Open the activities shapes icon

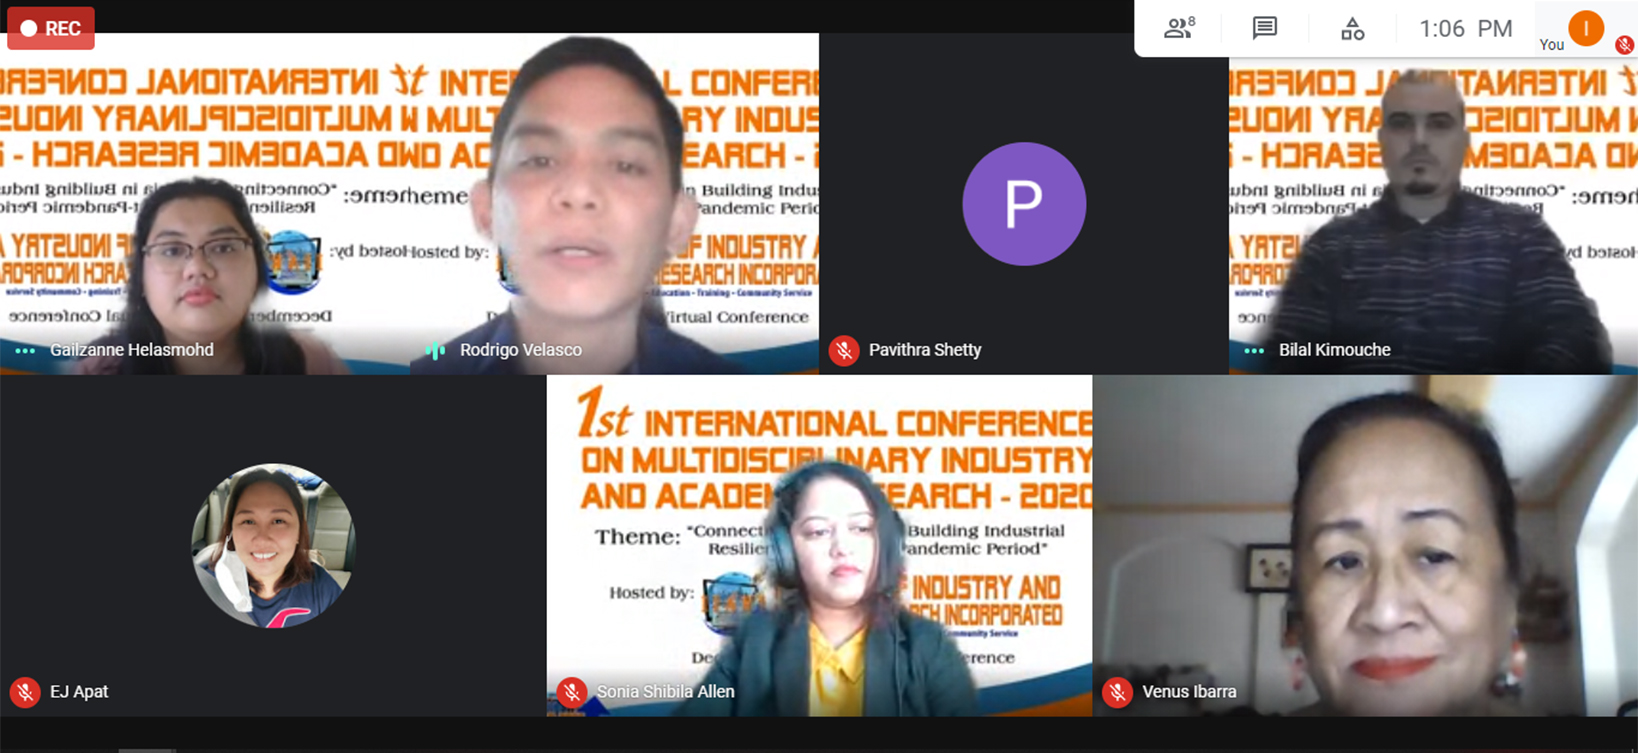pyautogui.click(x=1352, y=29)
